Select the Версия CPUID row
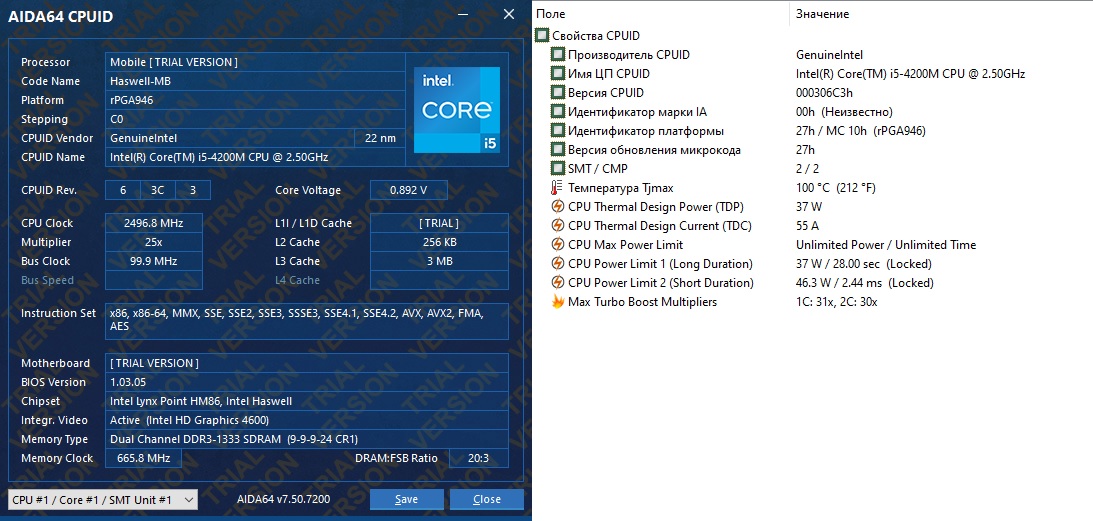This screenshot has width=1093, height=521. click(x=813, y=93)
